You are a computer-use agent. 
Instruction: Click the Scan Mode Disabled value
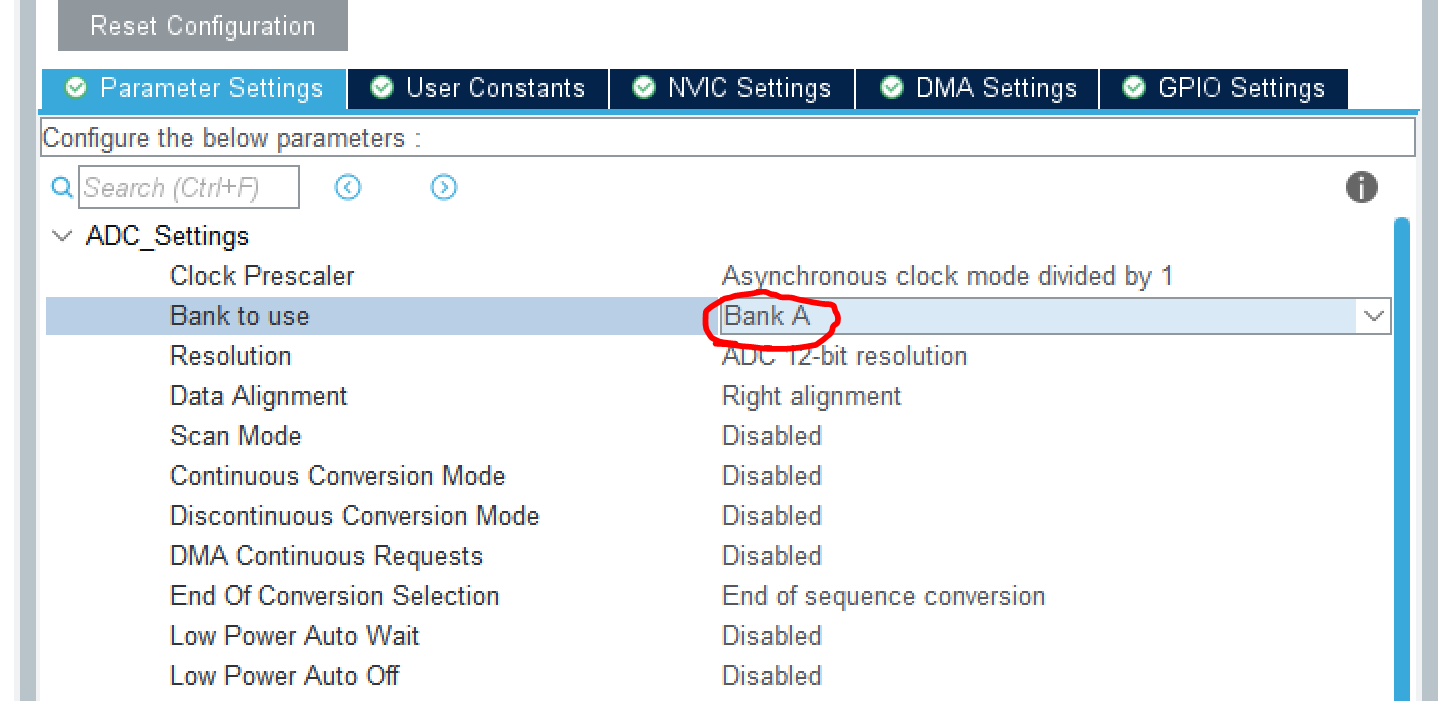click(x=772, y=436)
